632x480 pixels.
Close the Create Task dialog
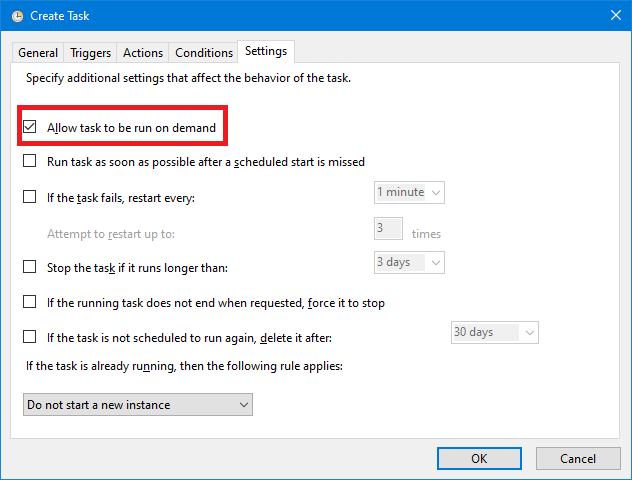(x=615, y=15)
